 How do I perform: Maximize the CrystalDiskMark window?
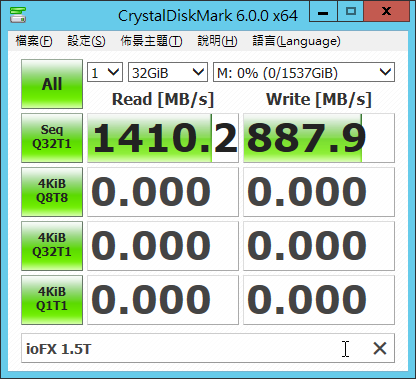351,12
